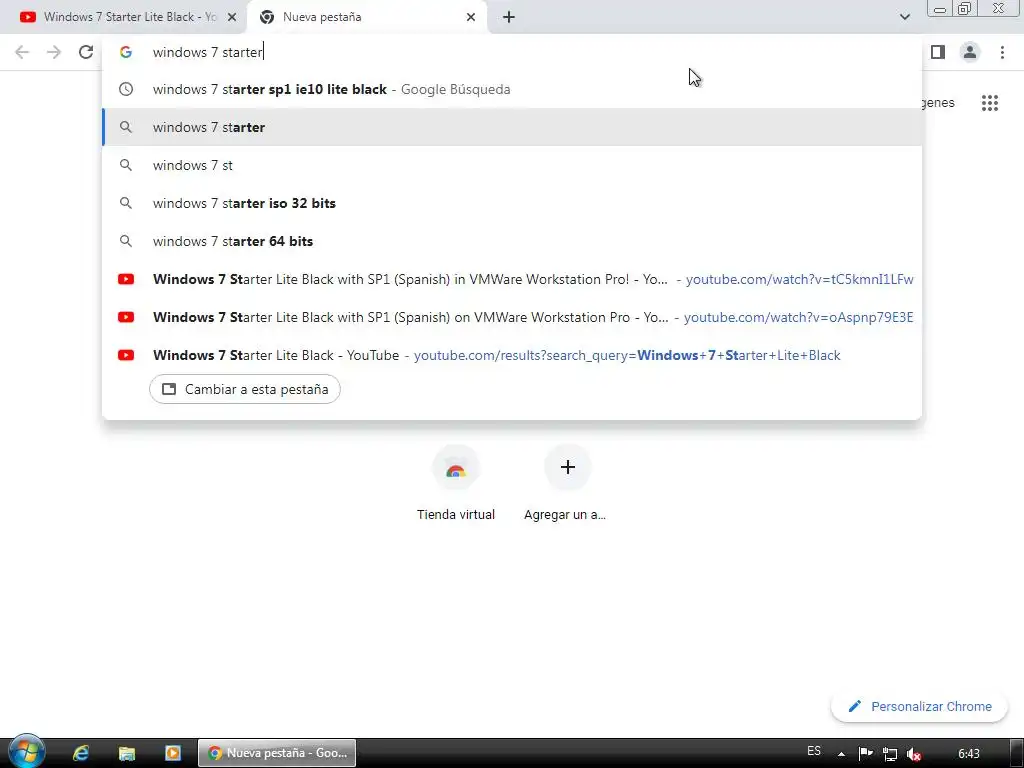Close the Windows 7 Starter Lite Black tab
This screenshot has width=1024, height=768.
(x=232, y=17)
